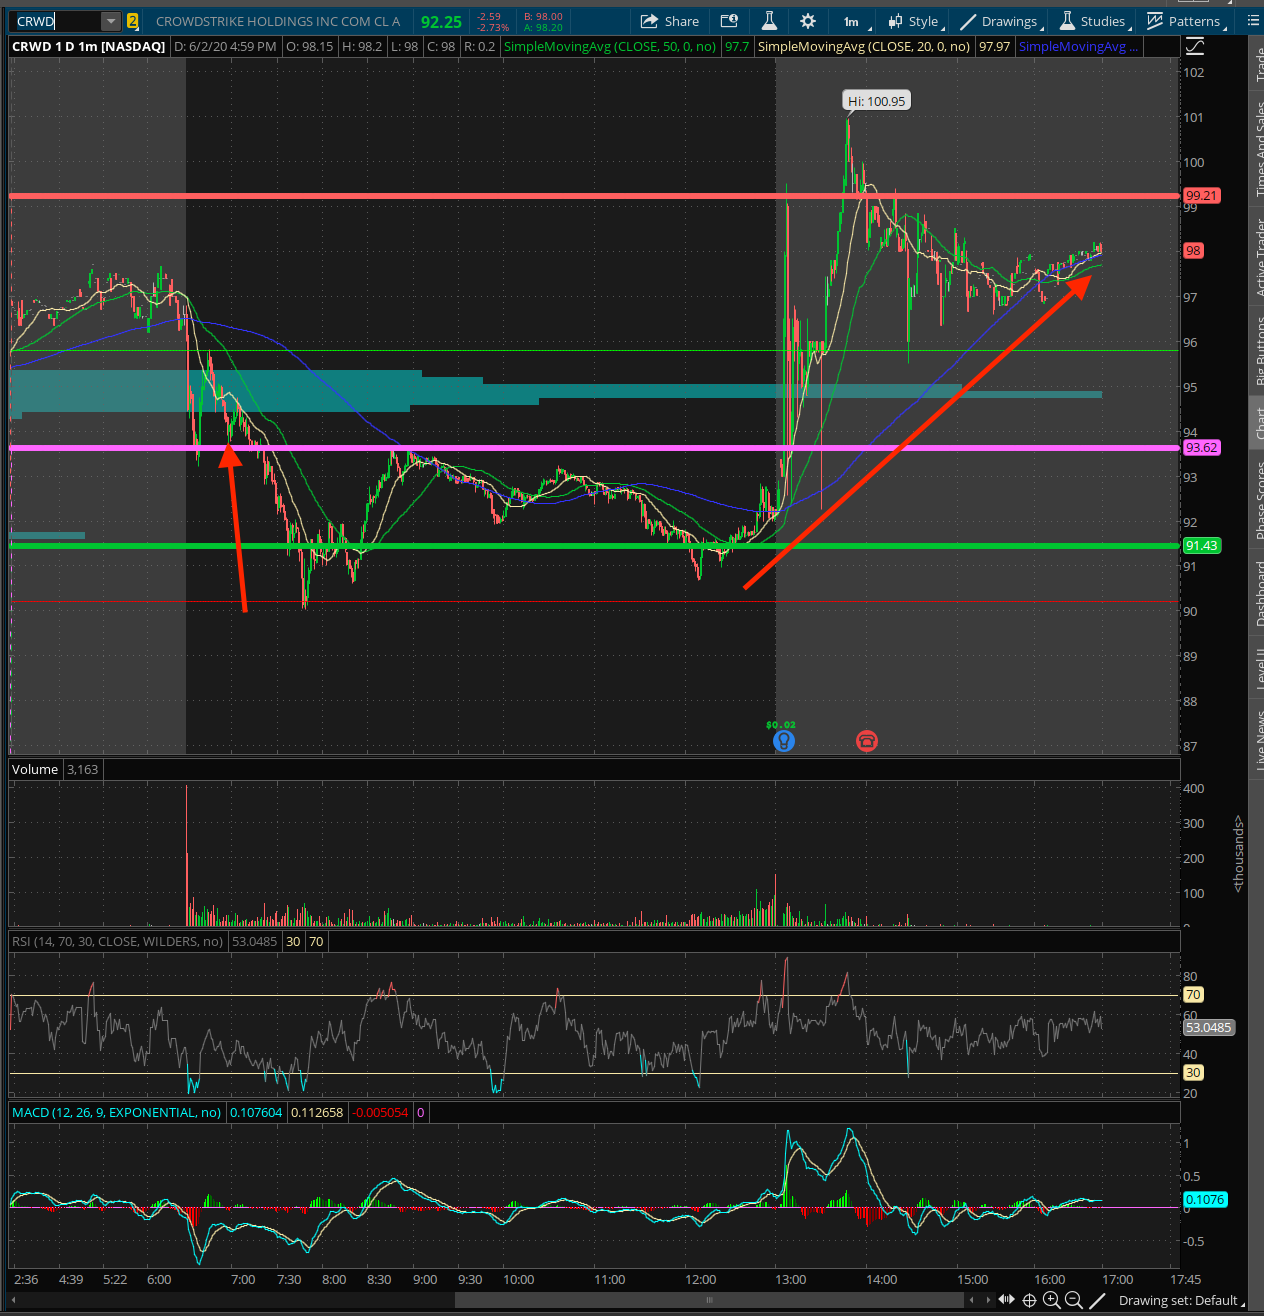Click the drawing tool line icon
The image size is (1264, 1316).
point(1097,1300)
